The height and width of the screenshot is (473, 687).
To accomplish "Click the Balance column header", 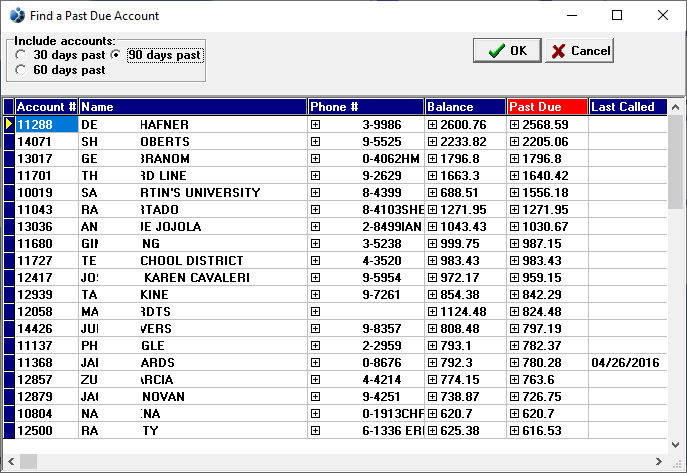I will 465,107.
